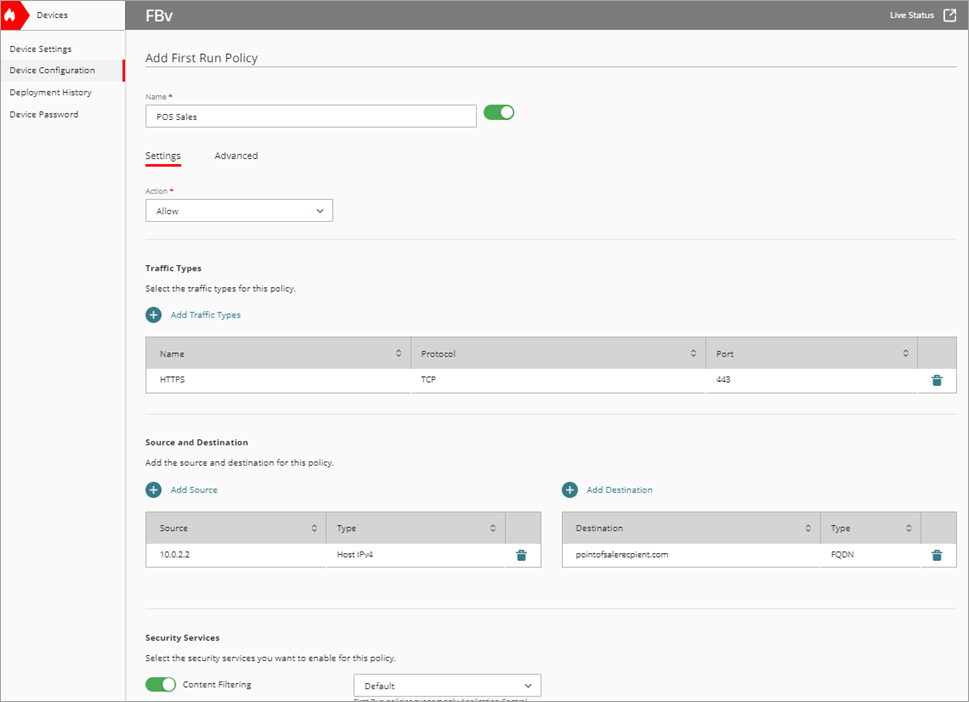The width and height of the screenshot is (969, 702).
Task: Click the plus icon beside Add Source
Action: 153,490
